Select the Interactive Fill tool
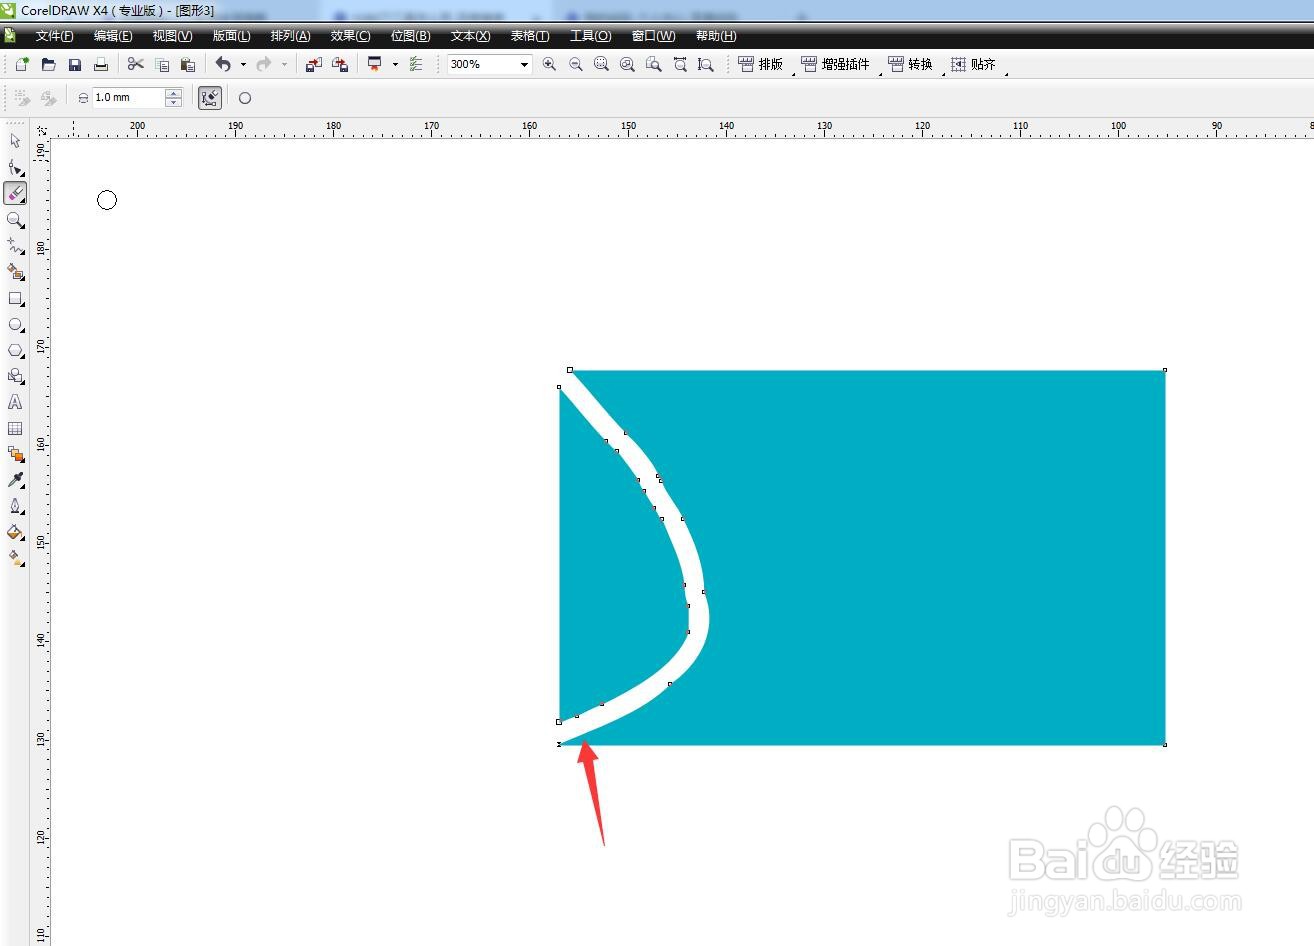 15,558
